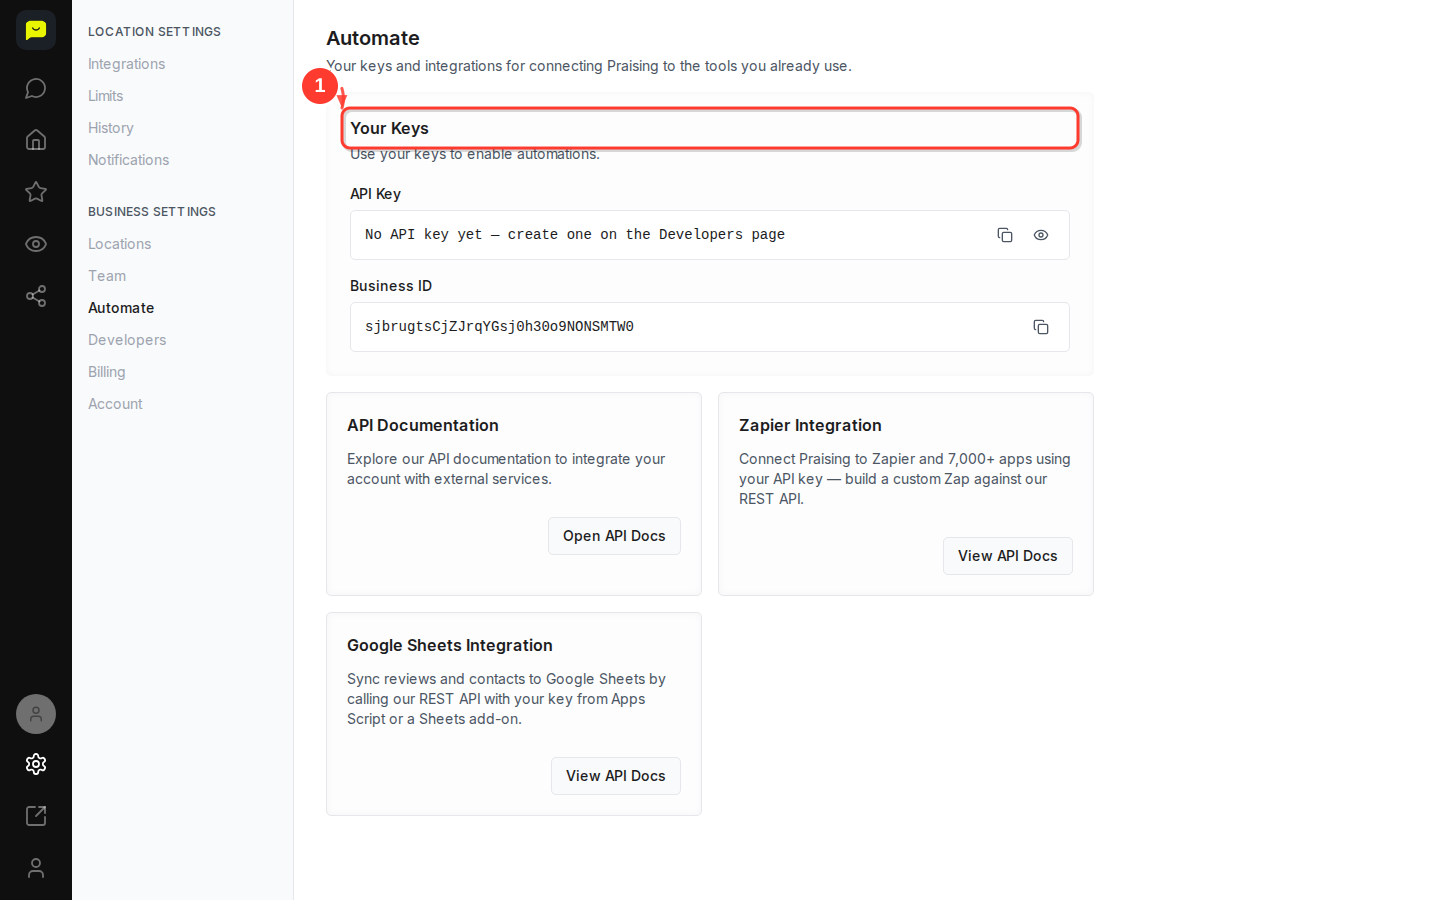Screen dimensions: 1440x900
Task: Open the eye icon in the left rail
Action: 36,244
